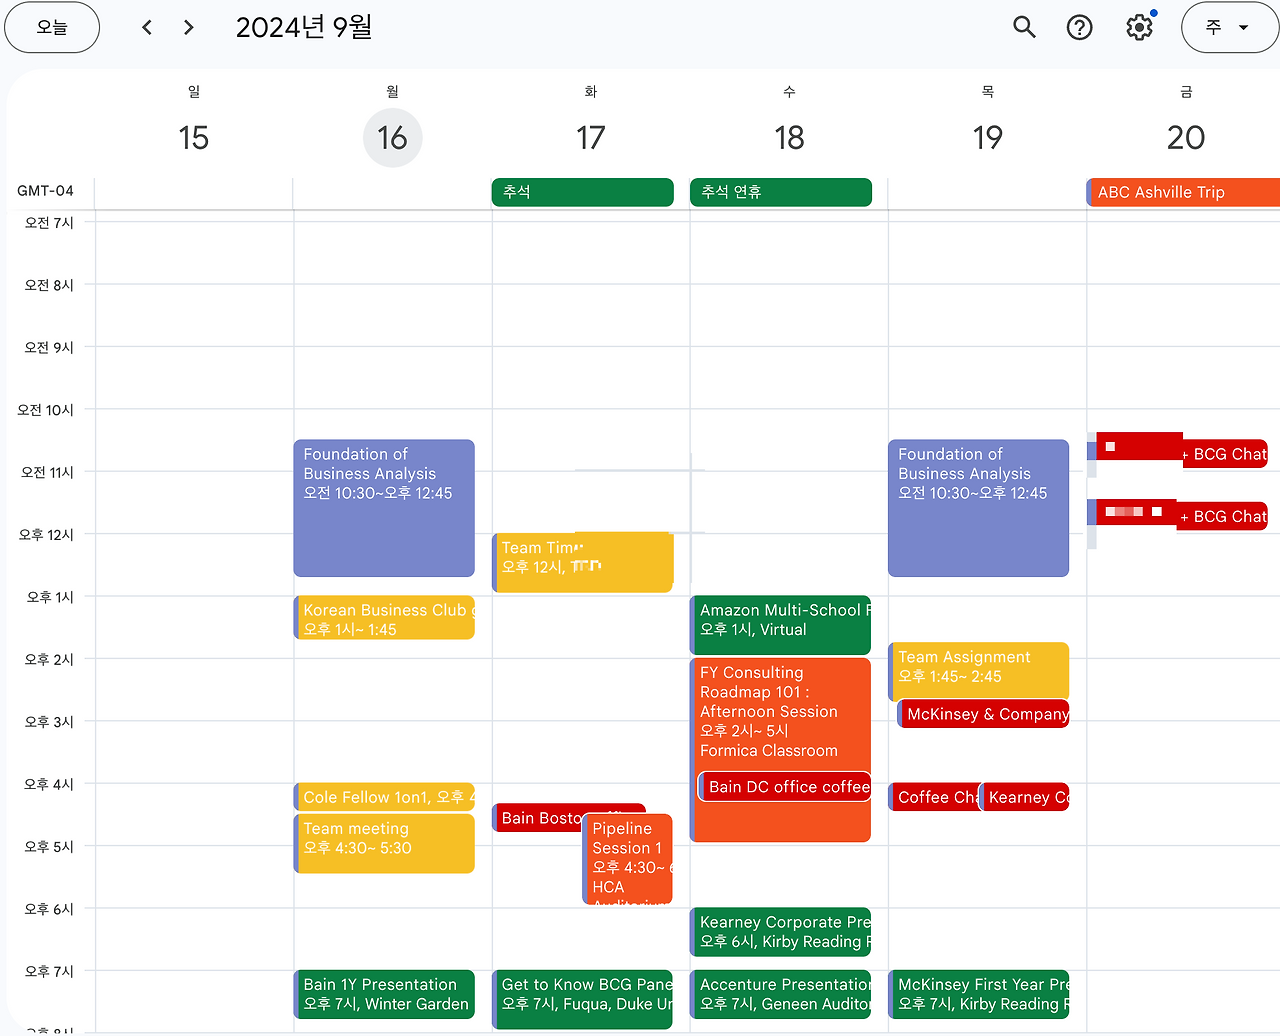Click the help question mark icon
Viewport: 1280px width, 1036px height.
tap(1079, 27)
